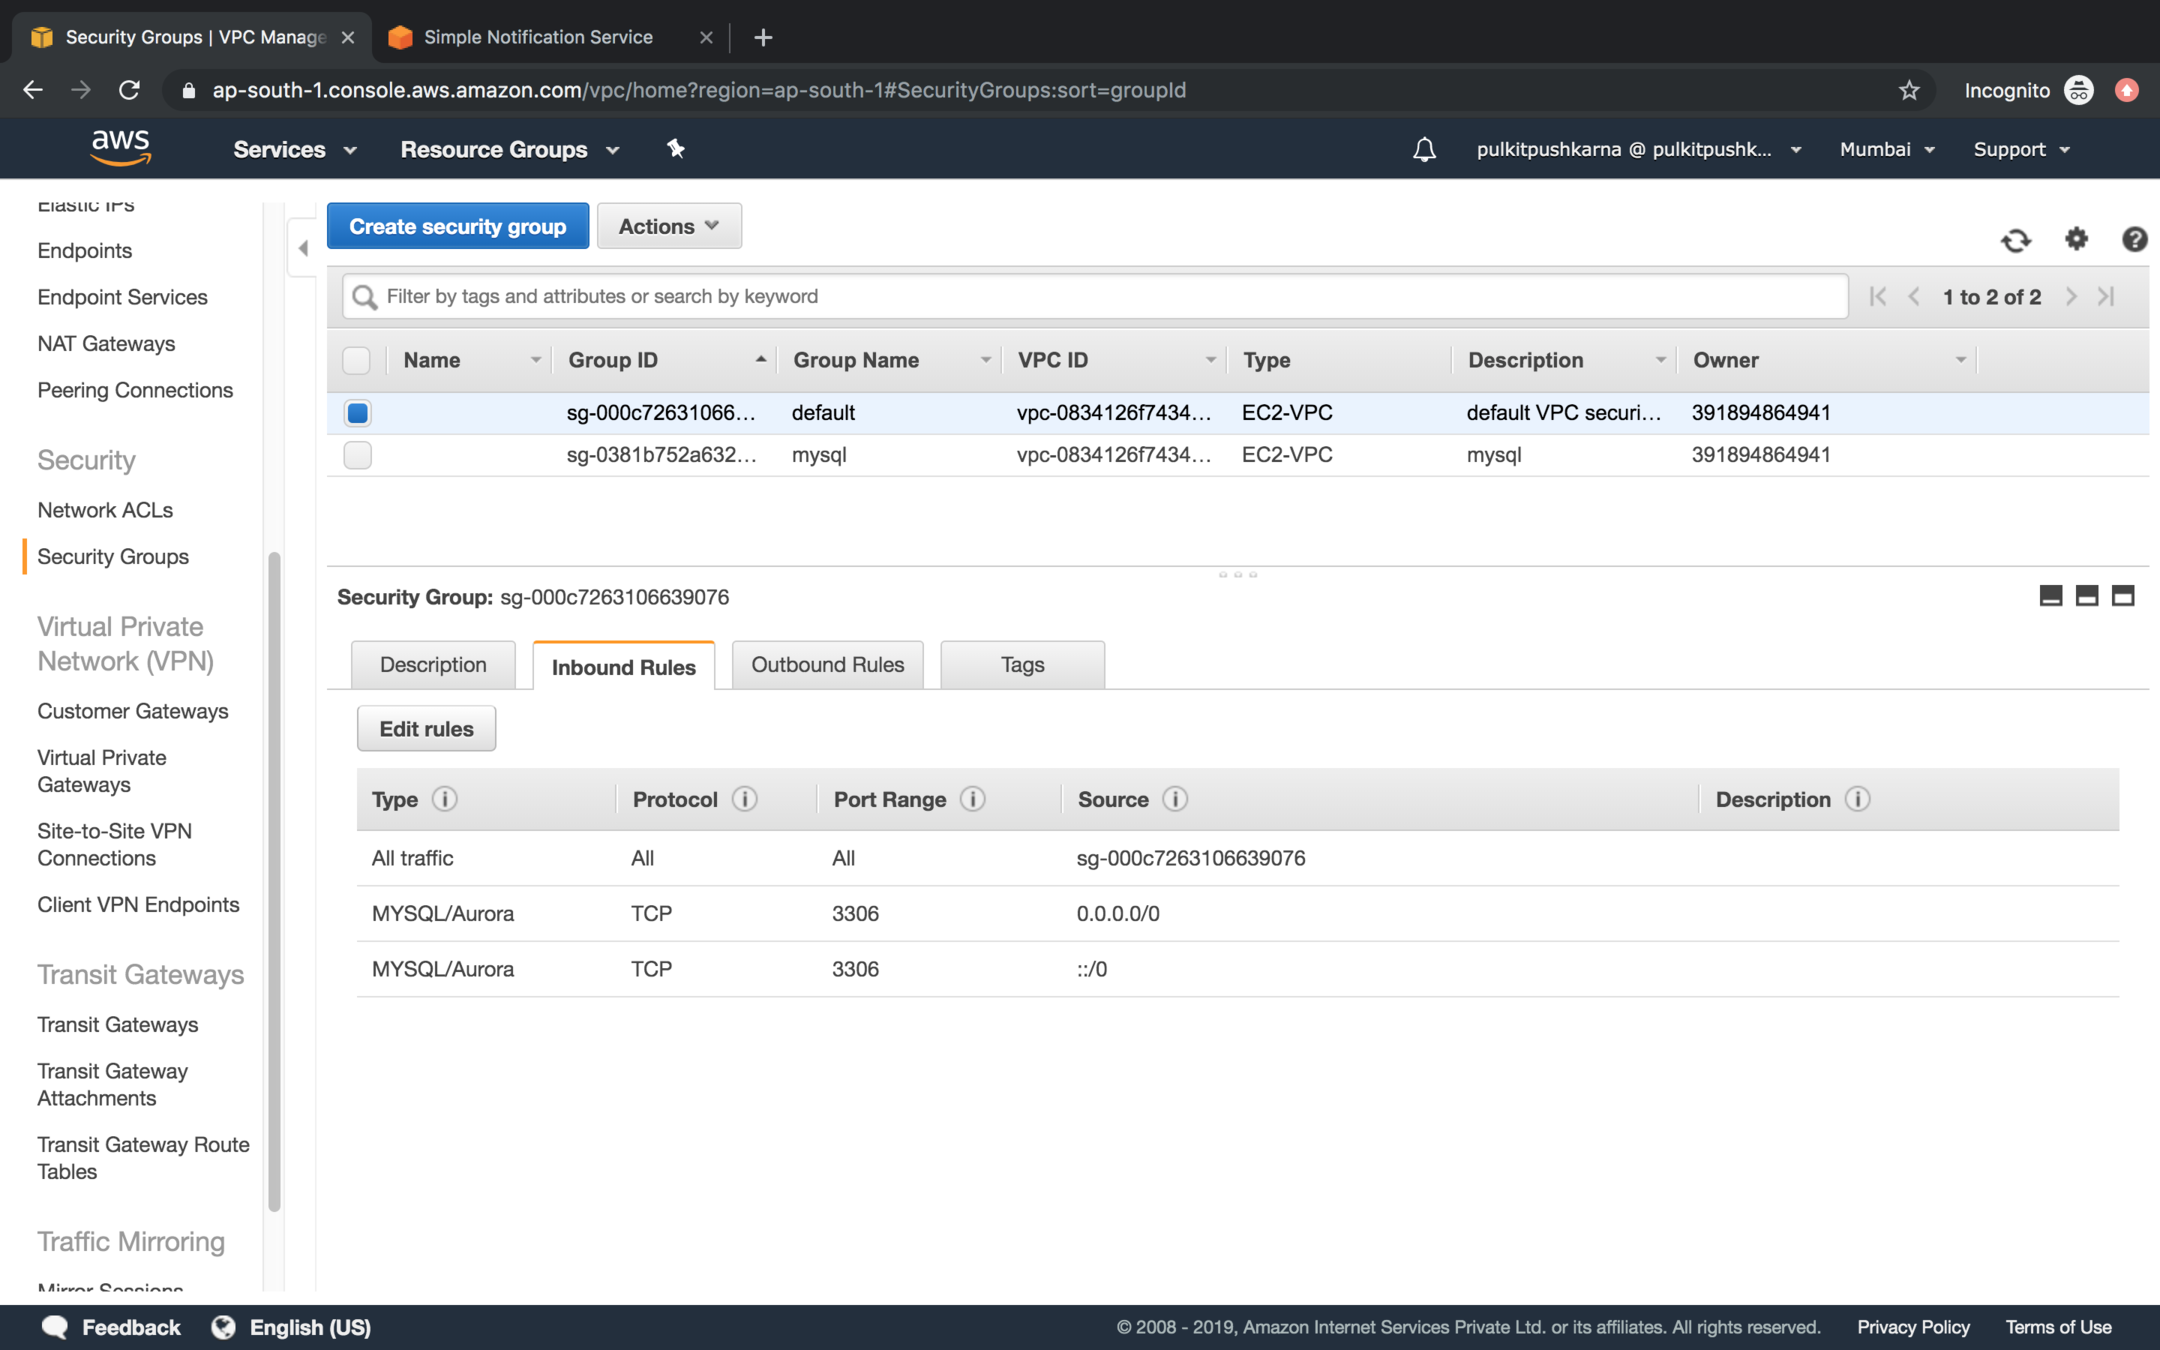
Task: Expand the Mumbai region selector
Action: [1886, 149]
